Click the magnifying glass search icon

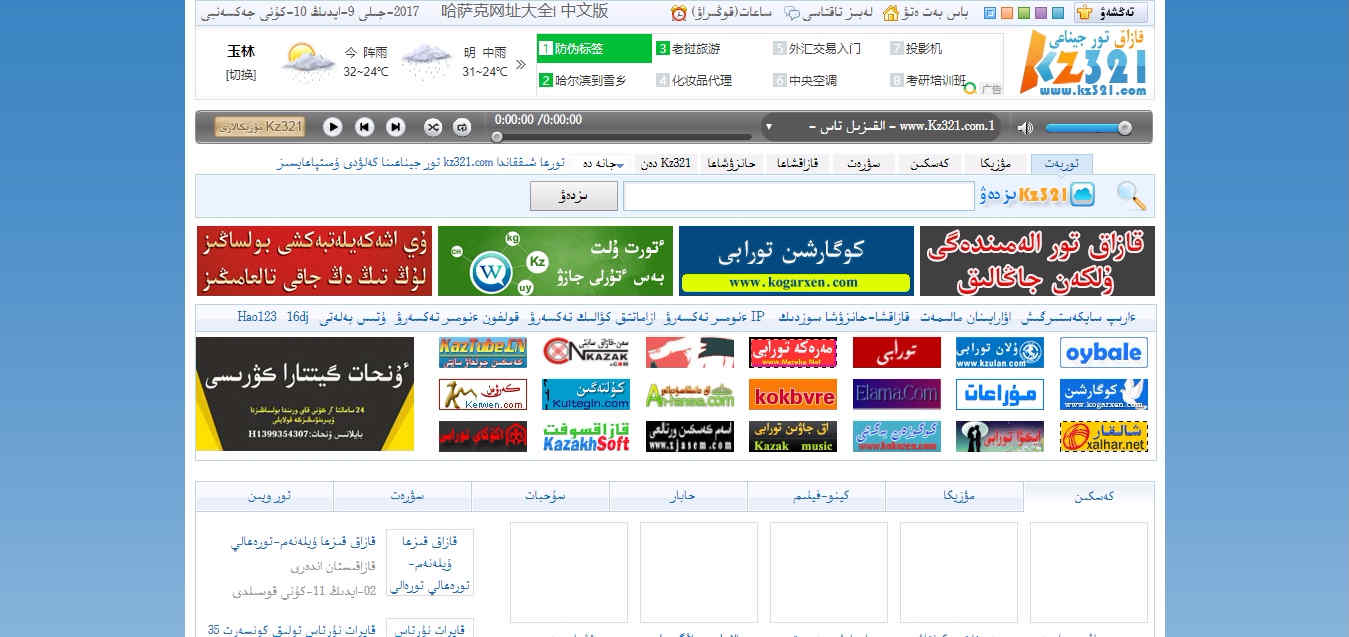(1131, 196)
